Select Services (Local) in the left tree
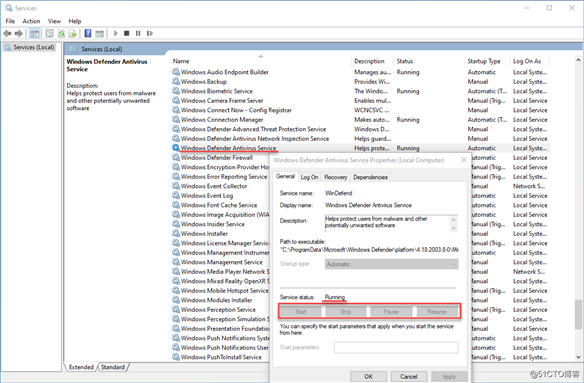The height and width of the screenshot is (383, 584). tap(29, 47)
